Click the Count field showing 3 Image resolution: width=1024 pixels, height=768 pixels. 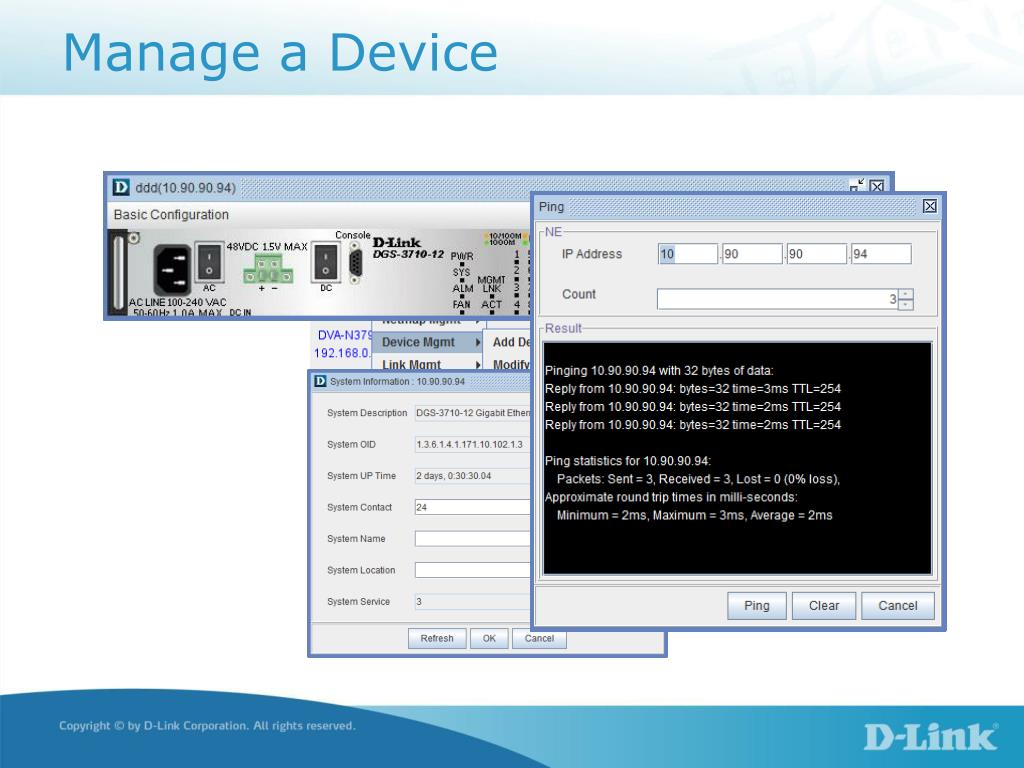[x=778, y=299]
